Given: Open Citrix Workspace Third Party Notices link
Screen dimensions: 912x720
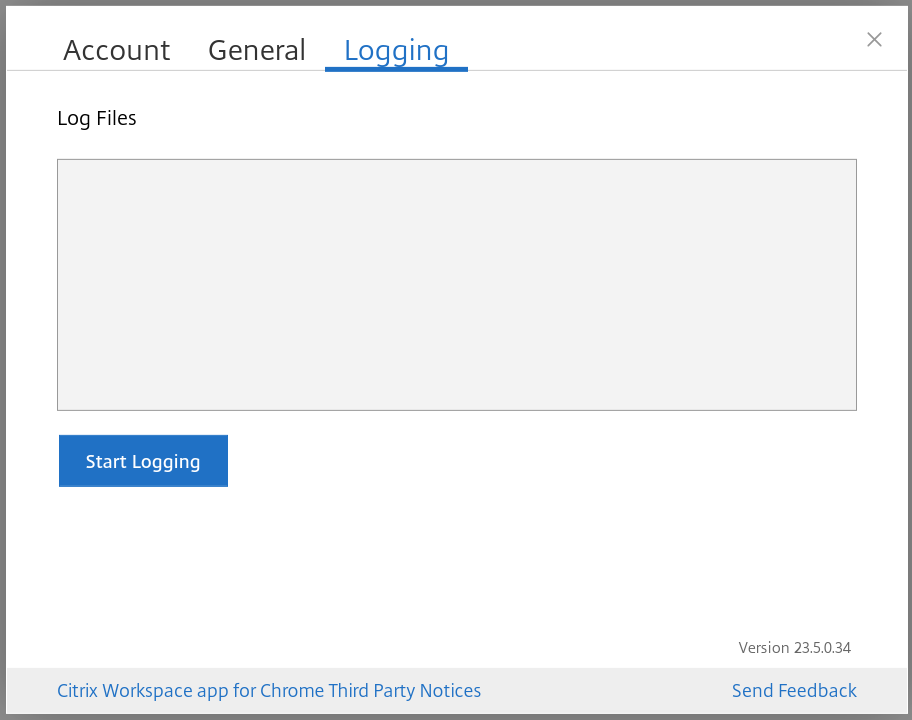Looking at the screenshot, I should point(269,691).
